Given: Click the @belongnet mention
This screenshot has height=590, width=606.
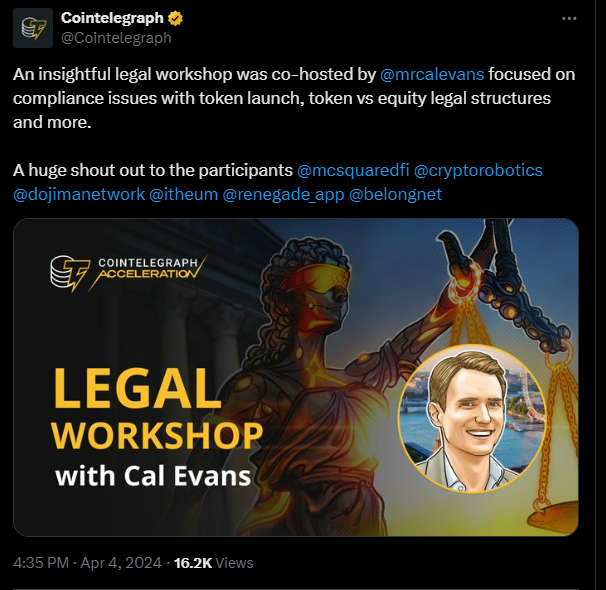Looking at the screenshot, I should click(x=395, y=194).
